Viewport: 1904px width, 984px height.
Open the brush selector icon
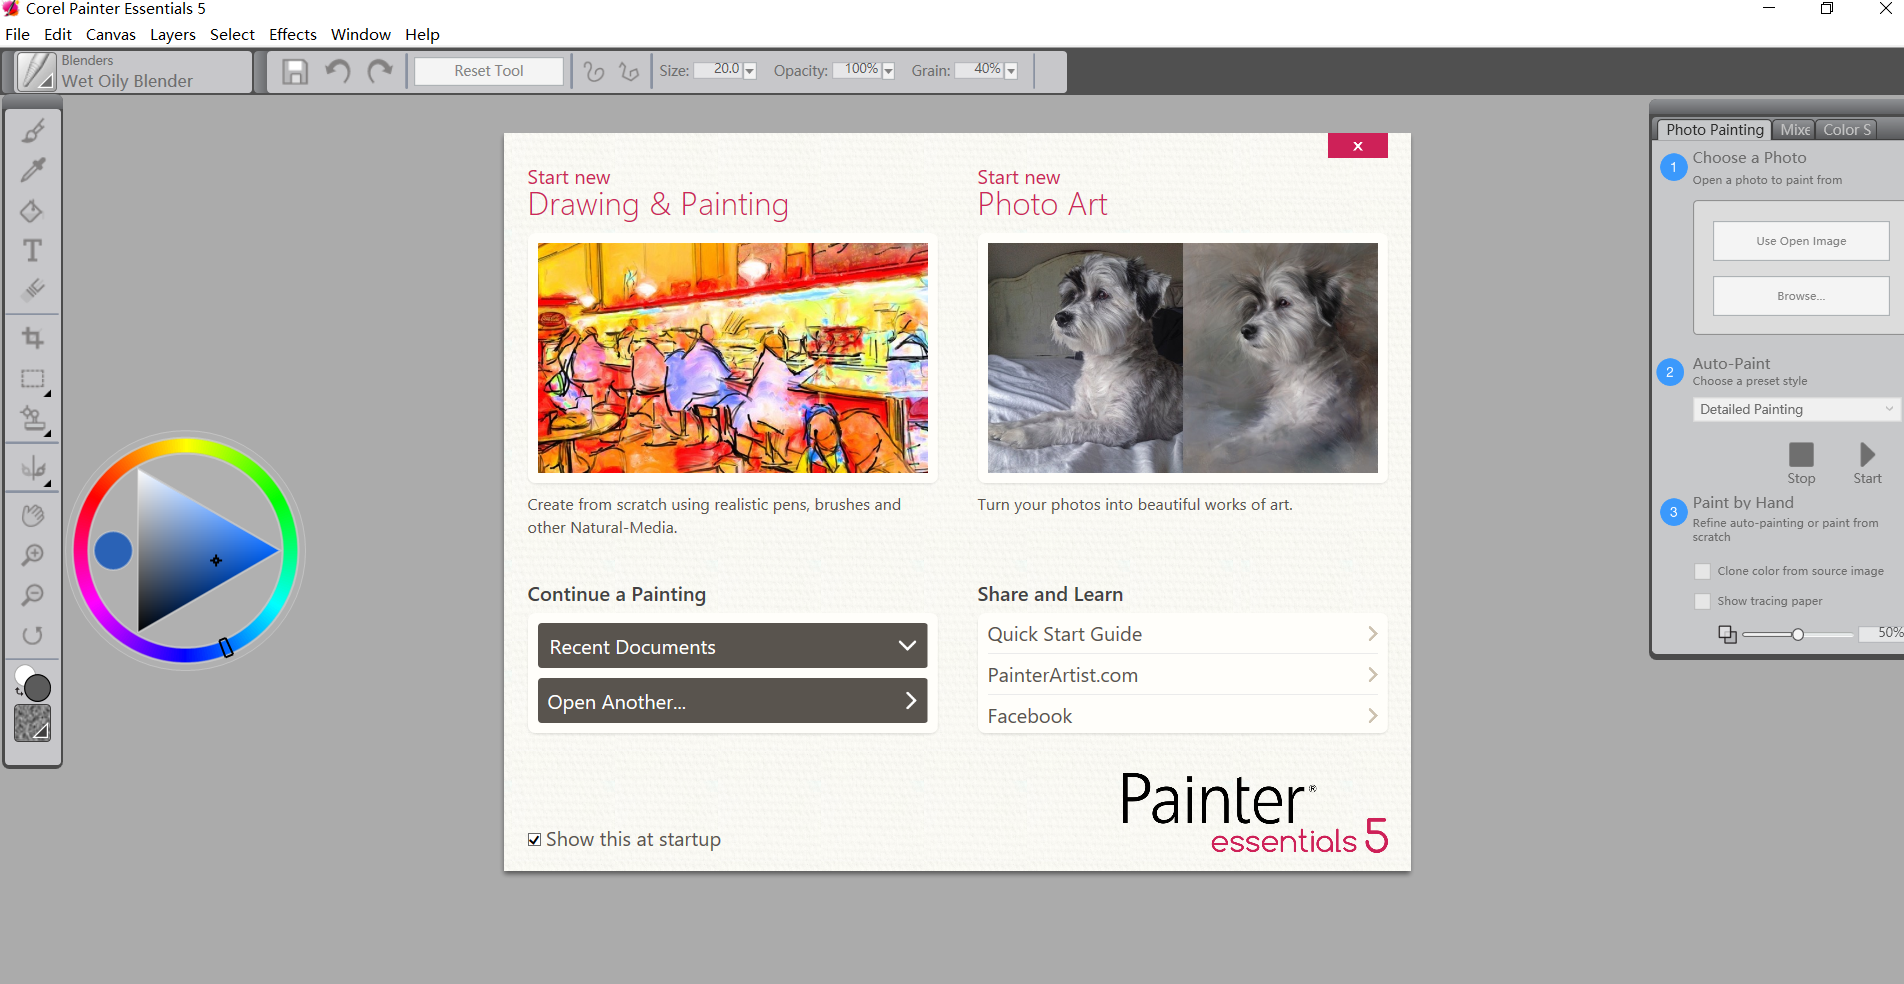coord(37,72)
